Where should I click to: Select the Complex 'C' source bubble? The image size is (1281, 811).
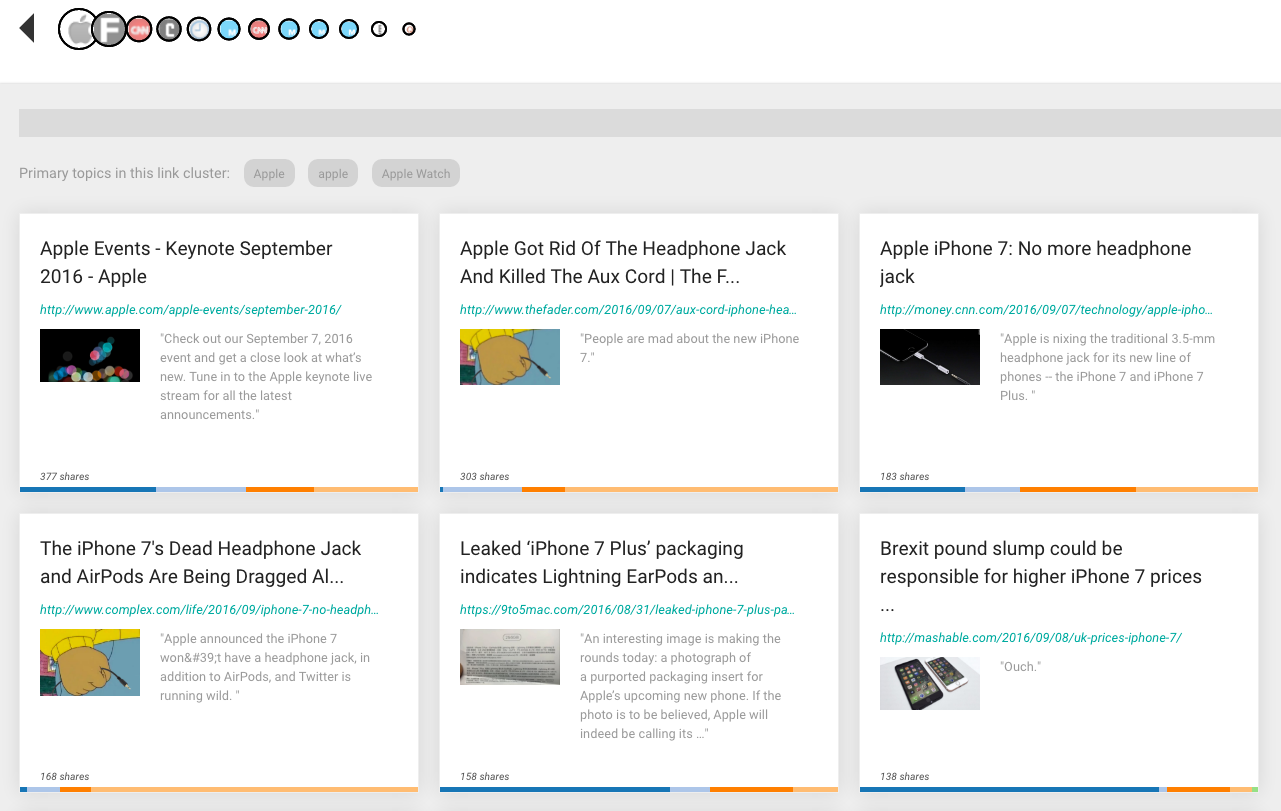click(170, 30)
